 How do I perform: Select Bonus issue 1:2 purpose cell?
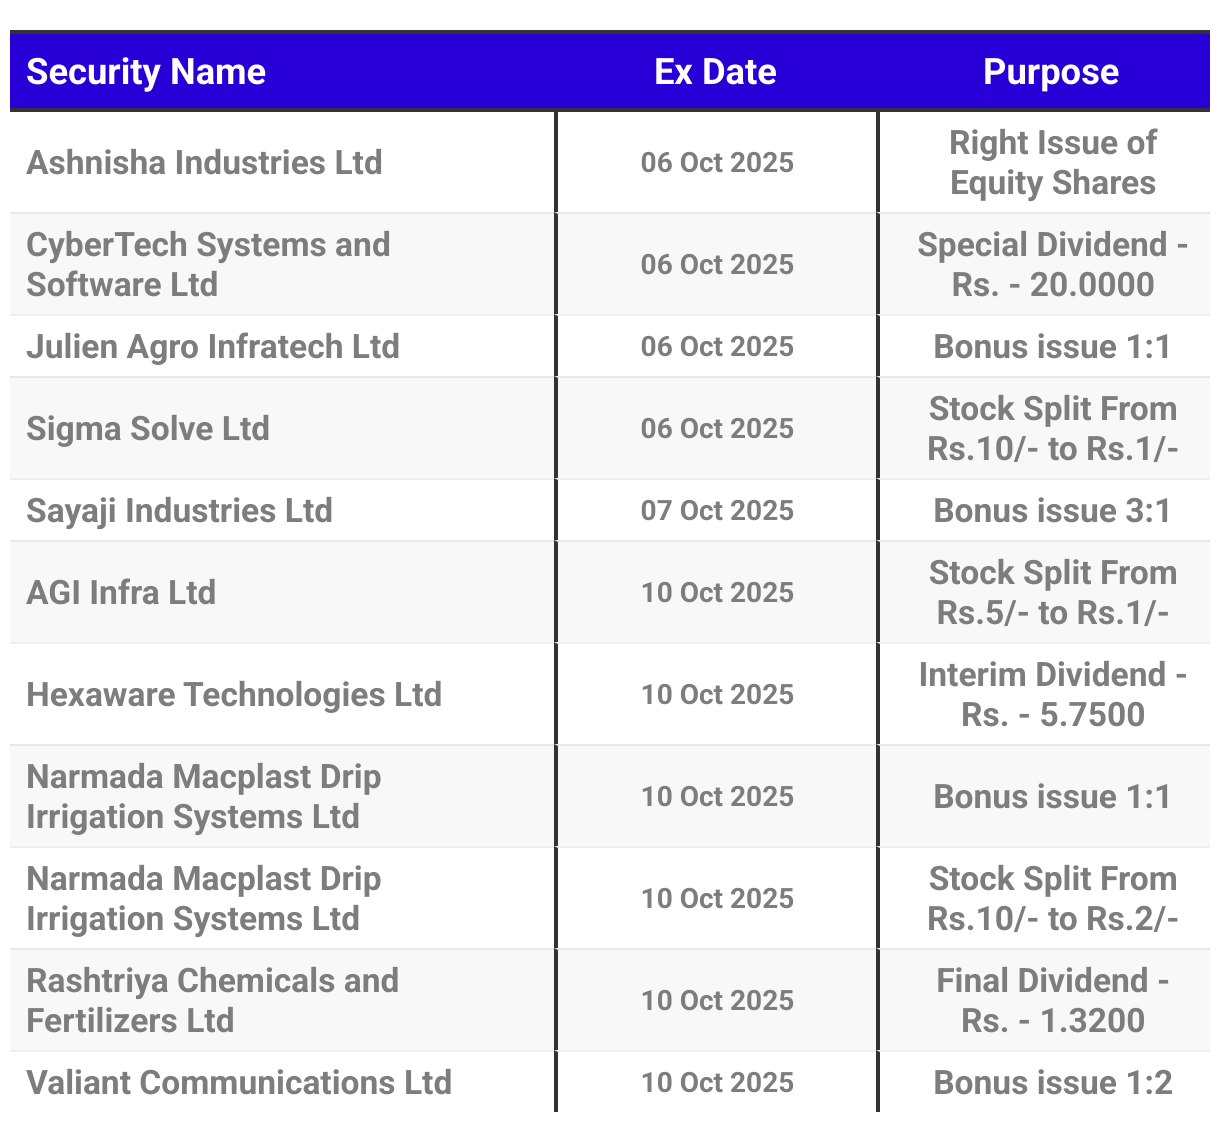point(1053,1082)
